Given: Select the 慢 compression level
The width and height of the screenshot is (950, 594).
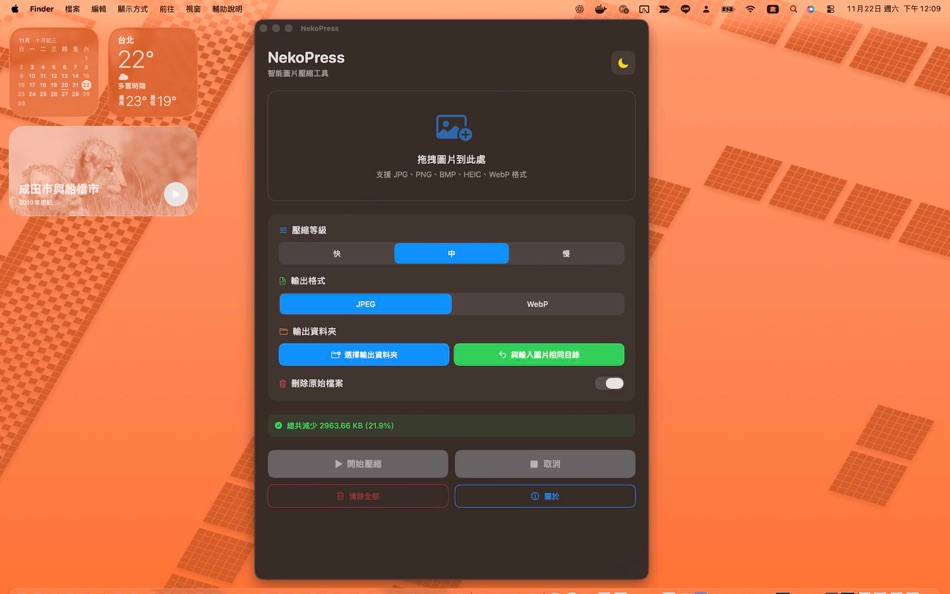Looking at the screenshot, I should click(567, 253).
